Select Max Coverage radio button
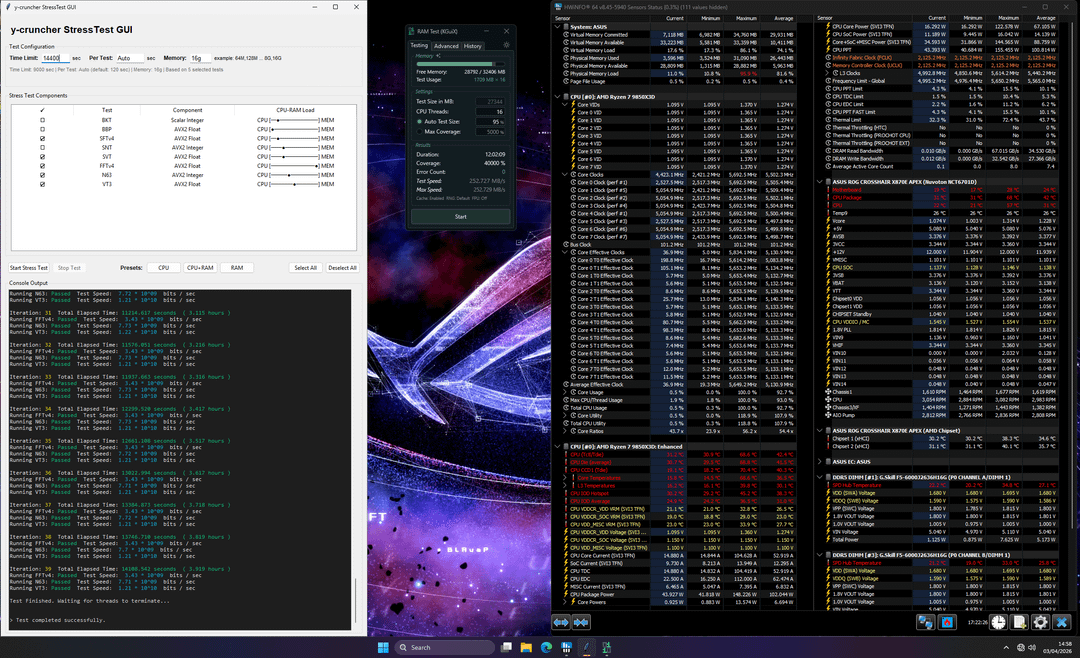Screen dimensions: 1080x658 click(x=417, y=131)
